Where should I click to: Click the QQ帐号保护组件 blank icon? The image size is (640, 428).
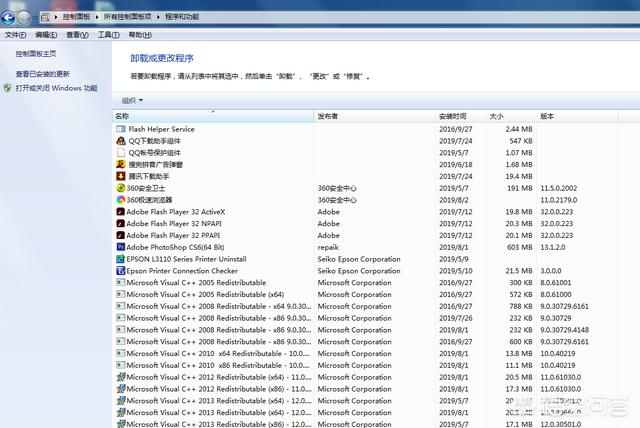120,153
